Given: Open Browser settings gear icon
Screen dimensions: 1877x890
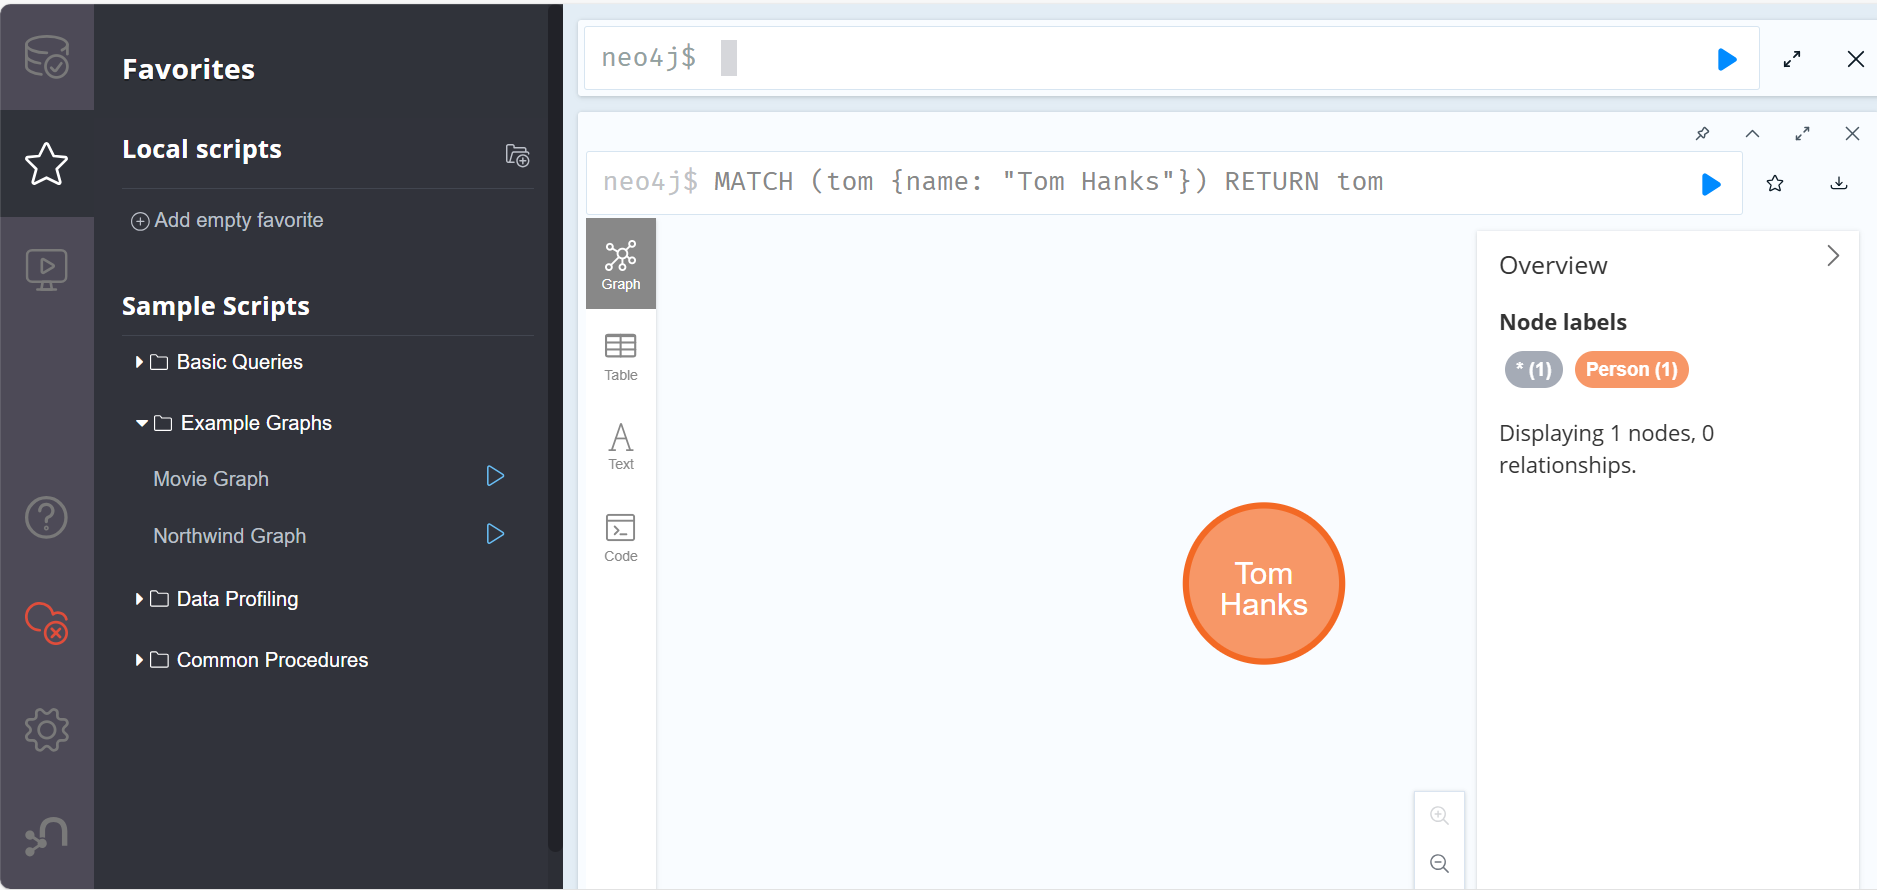Looking at the screenshot, I should [47, 730].
